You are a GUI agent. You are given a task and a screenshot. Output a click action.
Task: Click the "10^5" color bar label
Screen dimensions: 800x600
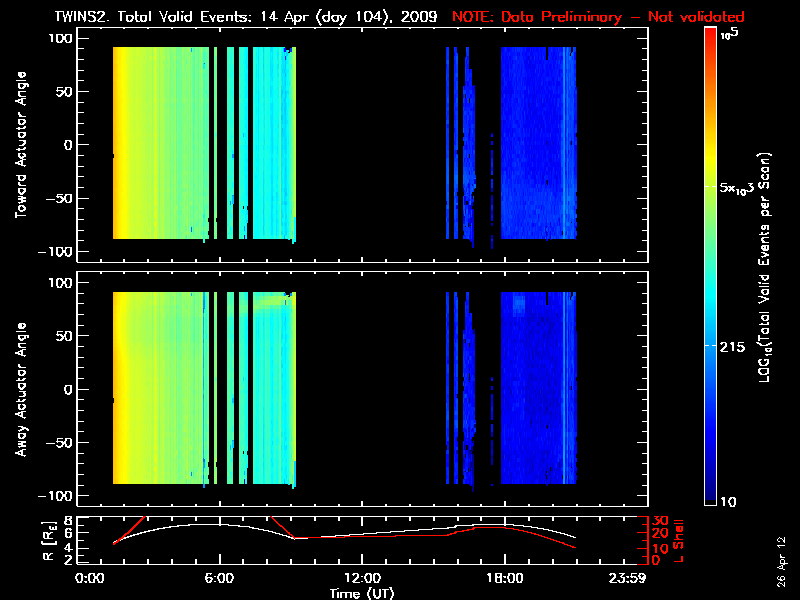click(729, 34)
